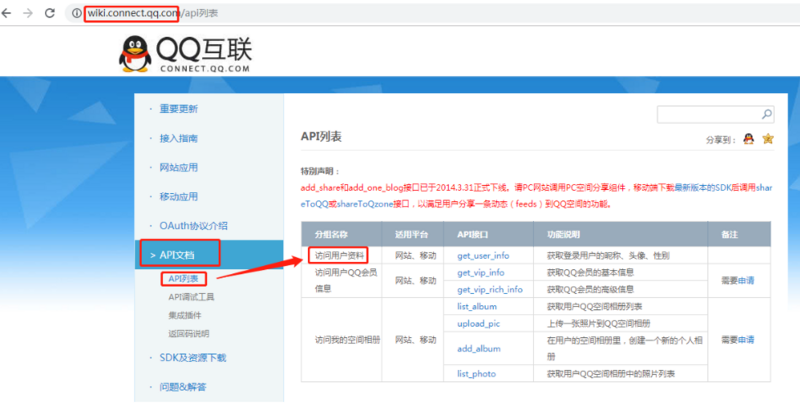
Task: Open the 返回码说明 sub-item
Action: point(188,334)
